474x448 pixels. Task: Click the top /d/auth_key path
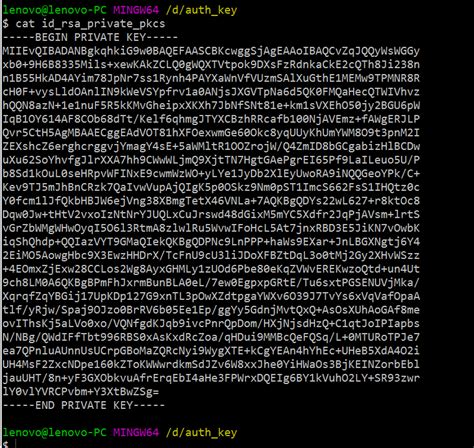(x=201, y=10)
